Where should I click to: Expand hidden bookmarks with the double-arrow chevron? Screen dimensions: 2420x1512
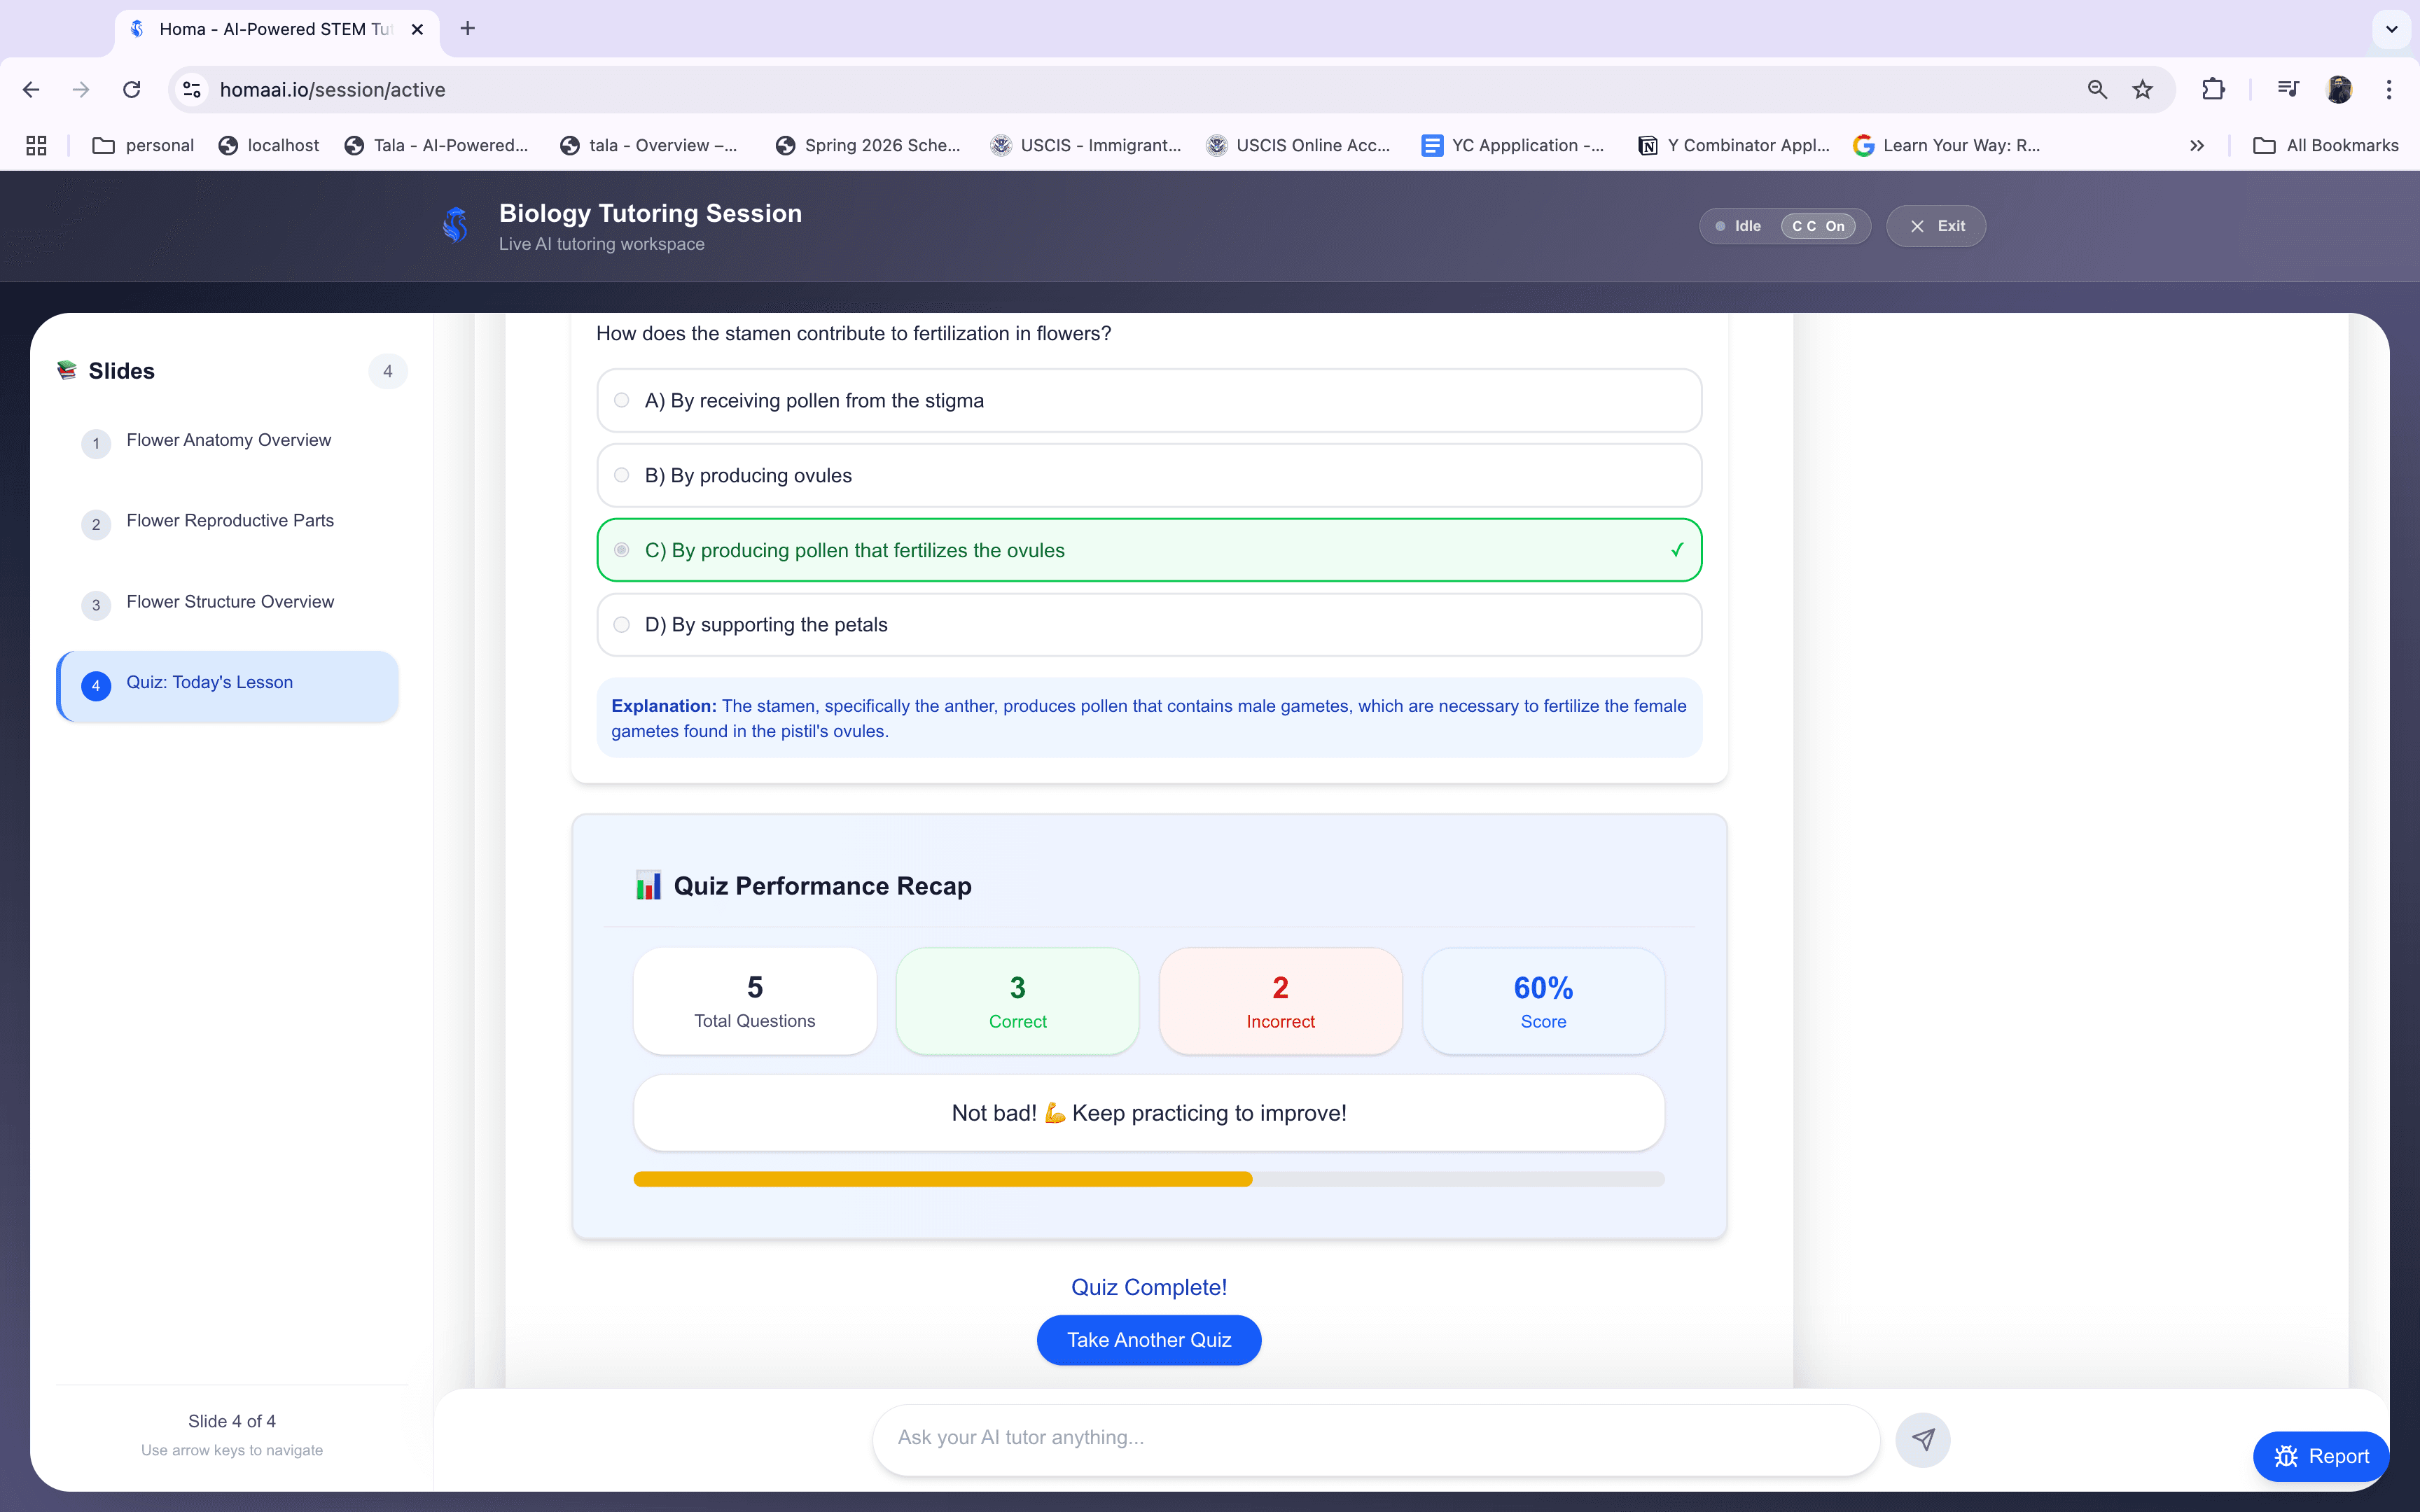(x=2197, y=145)
